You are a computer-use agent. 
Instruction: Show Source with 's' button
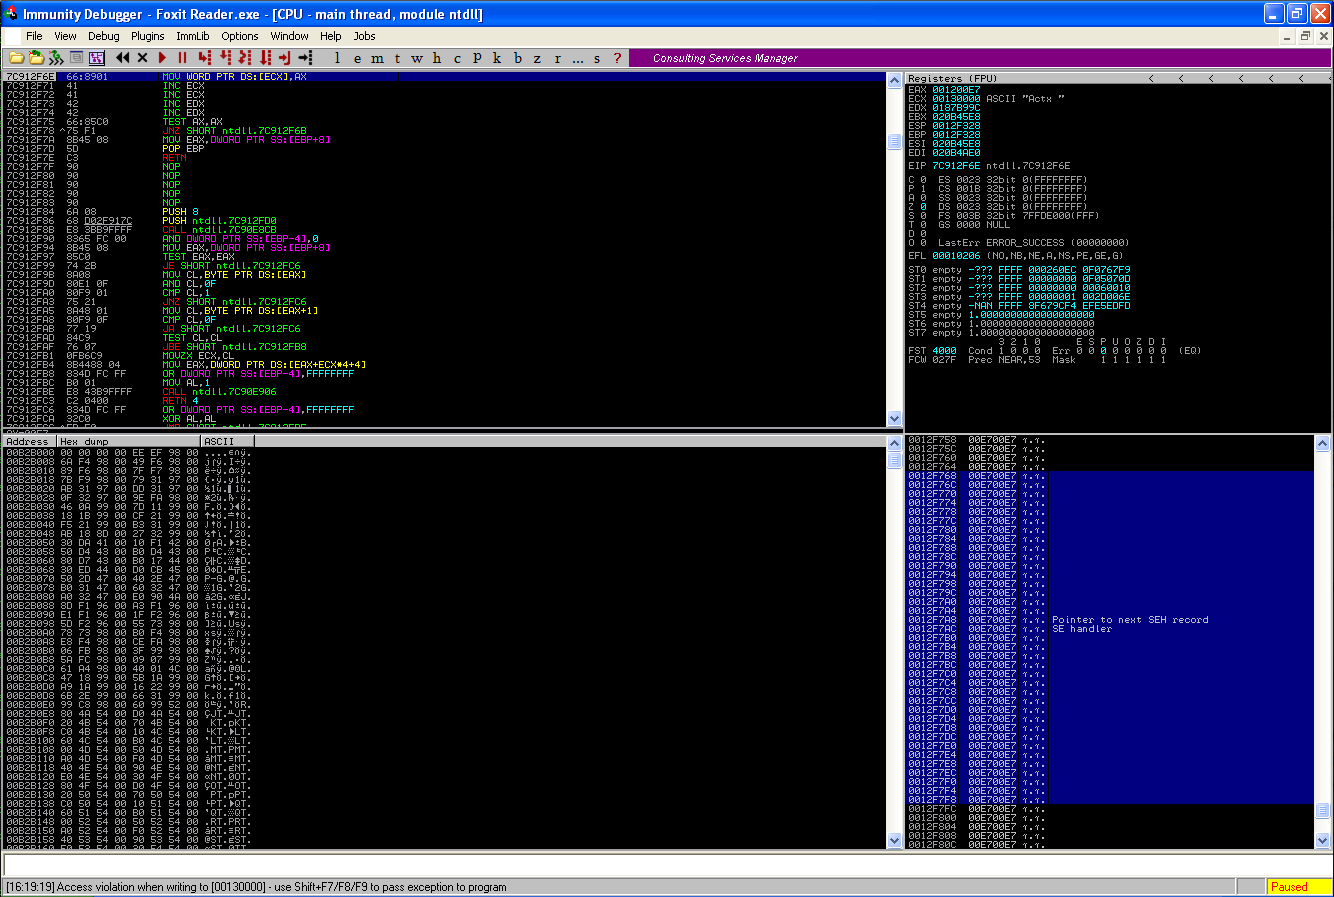click(x=597, y=58)
